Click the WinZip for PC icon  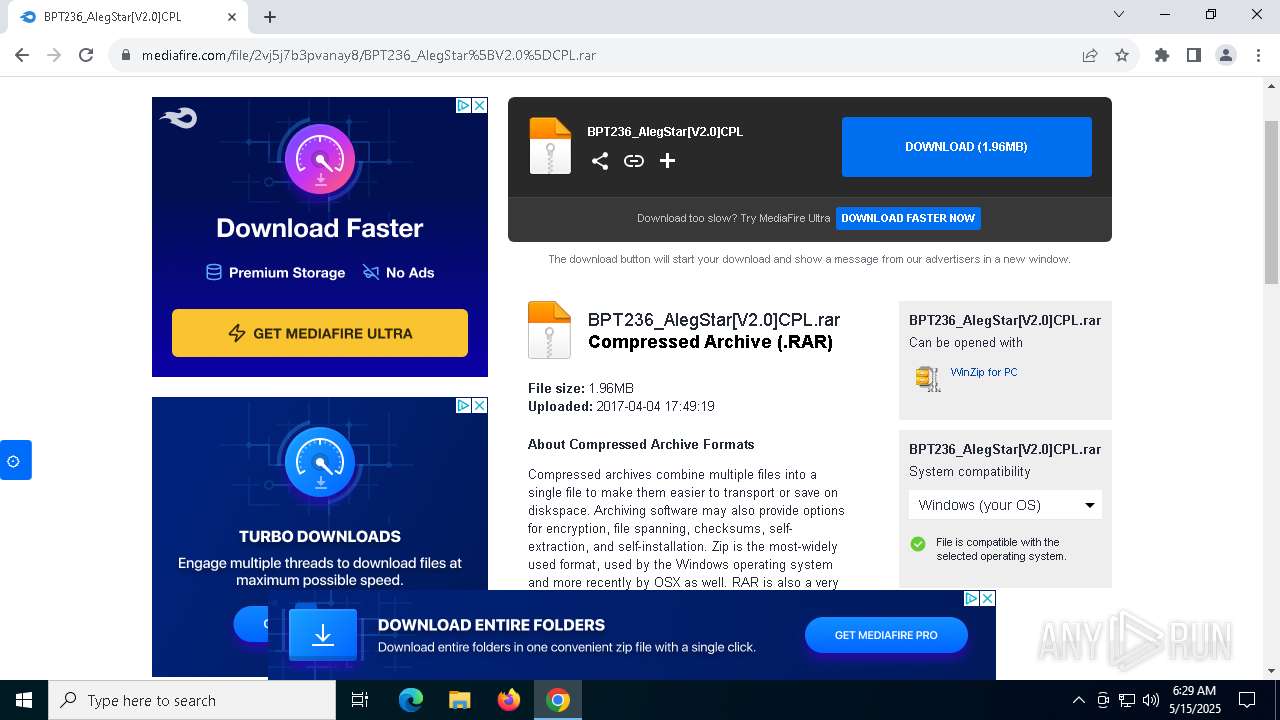928,378
